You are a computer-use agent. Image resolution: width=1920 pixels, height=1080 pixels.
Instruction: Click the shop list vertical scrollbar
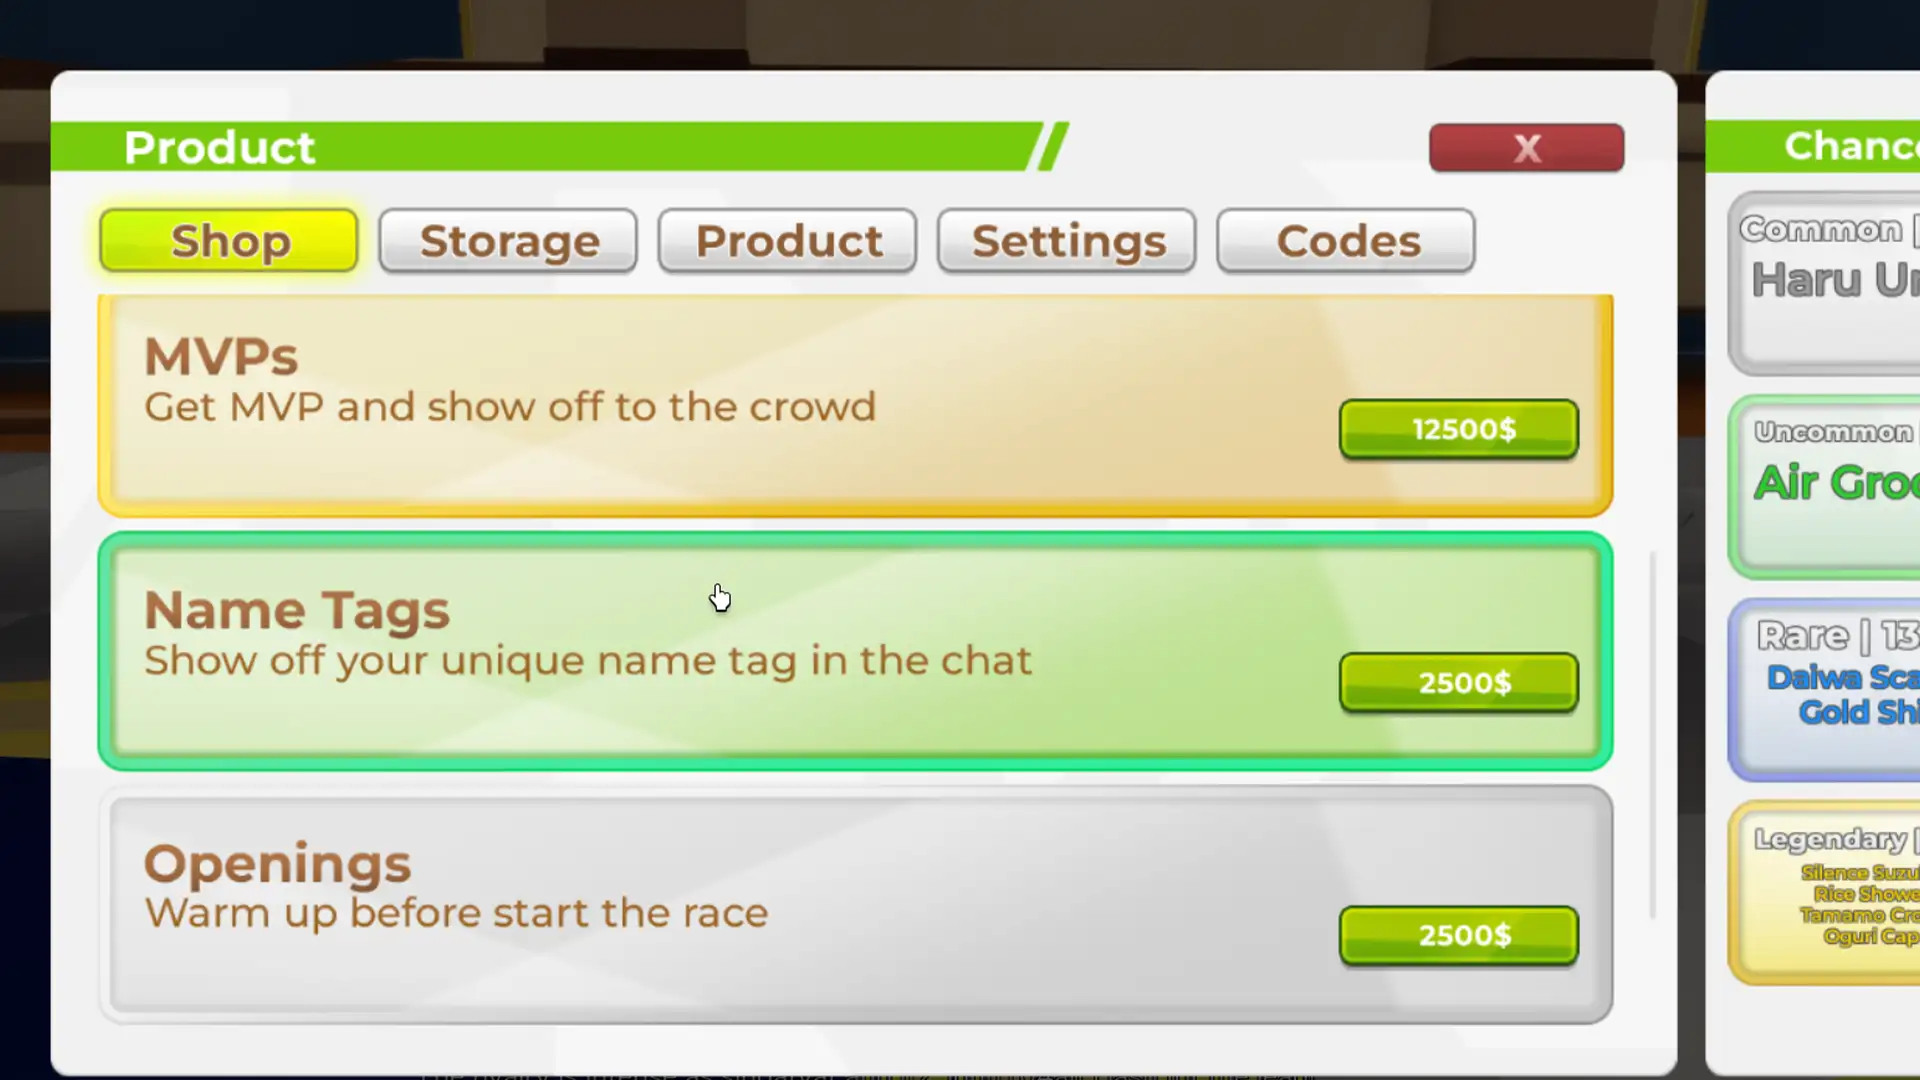pos(1653,734)
